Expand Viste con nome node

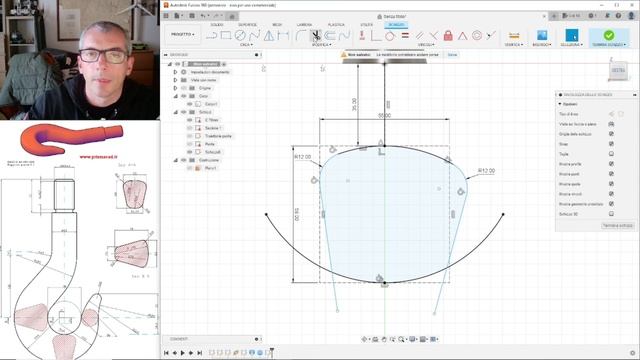tap(176, 80)
